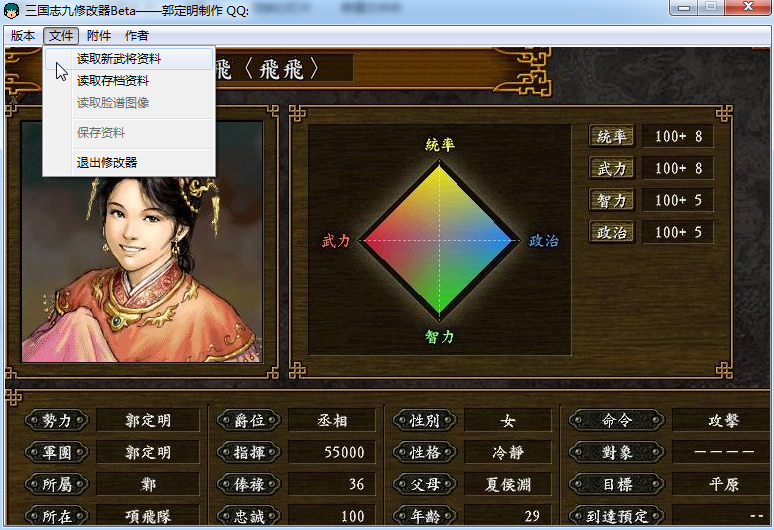The image size is (774, 530).
Task: Click the 政治 stat label button
Action: tap(612, 232)
